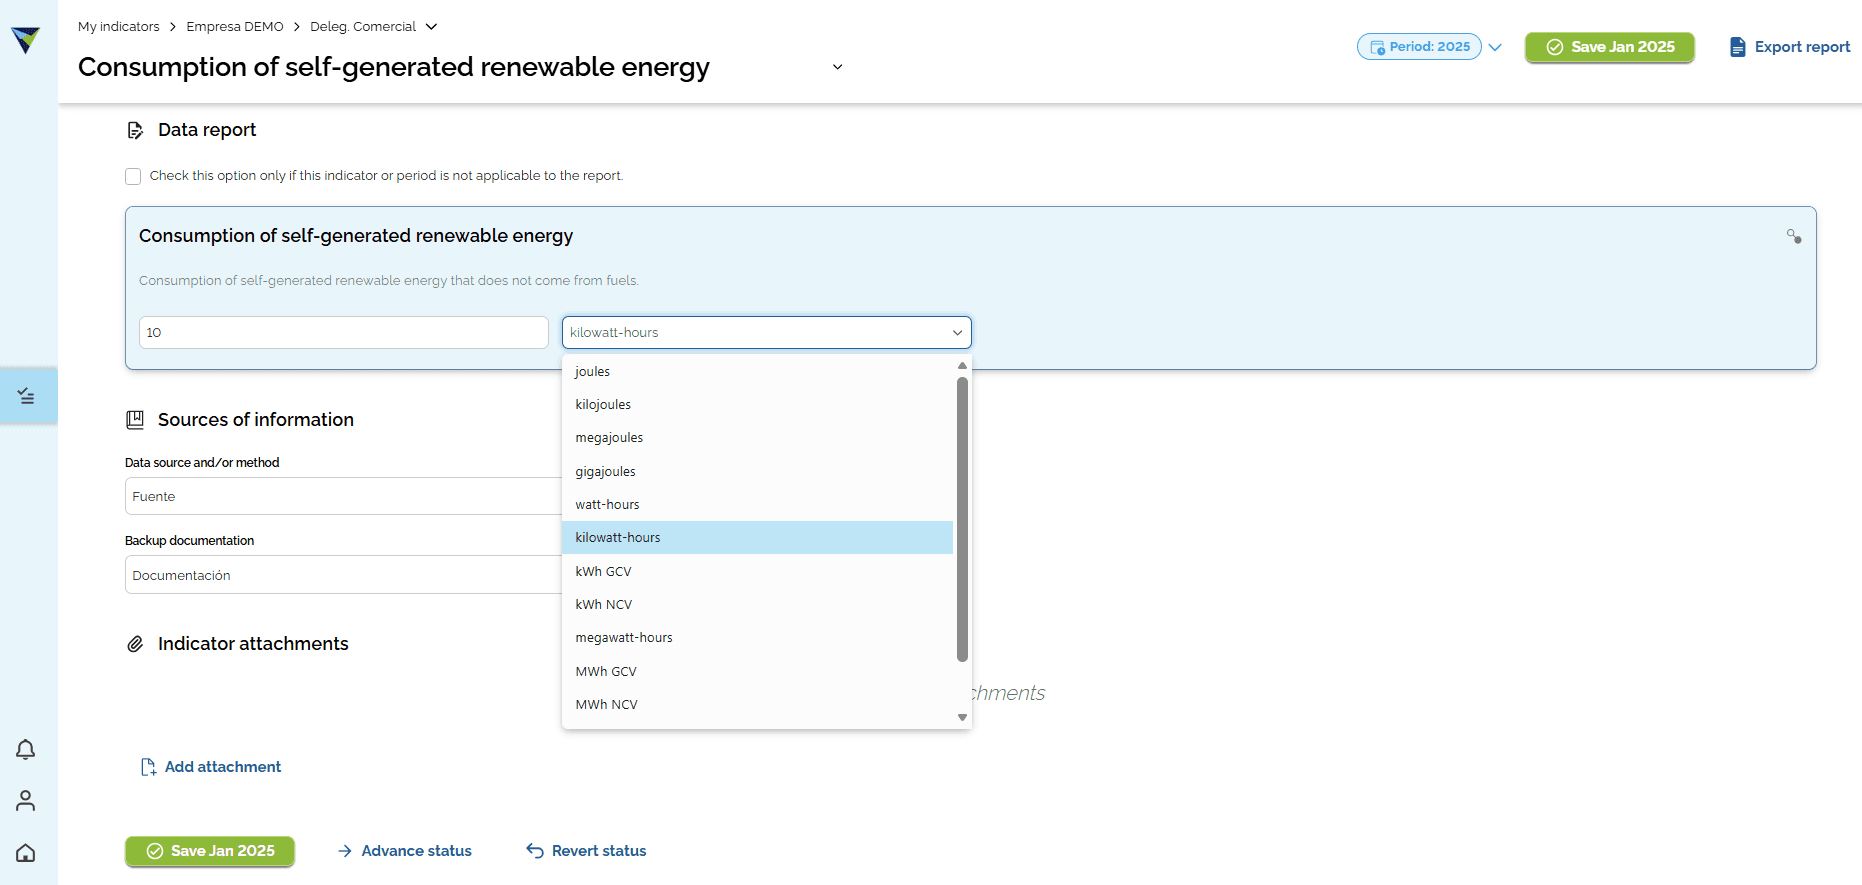This screenshot has width=1862, height=885.
Task: Expand the Deleg. Comercial breadcrumb dropdown
Action: pos(432,27)
